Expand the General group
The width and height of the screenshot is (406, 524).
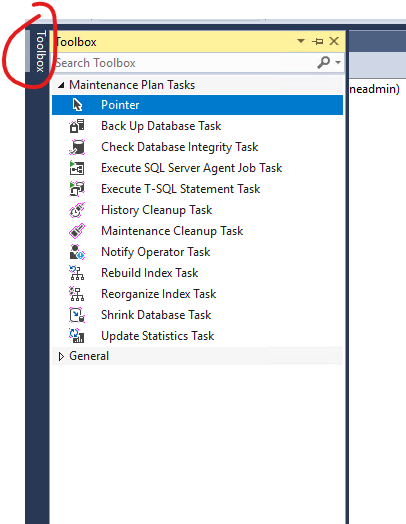point(61,357)
